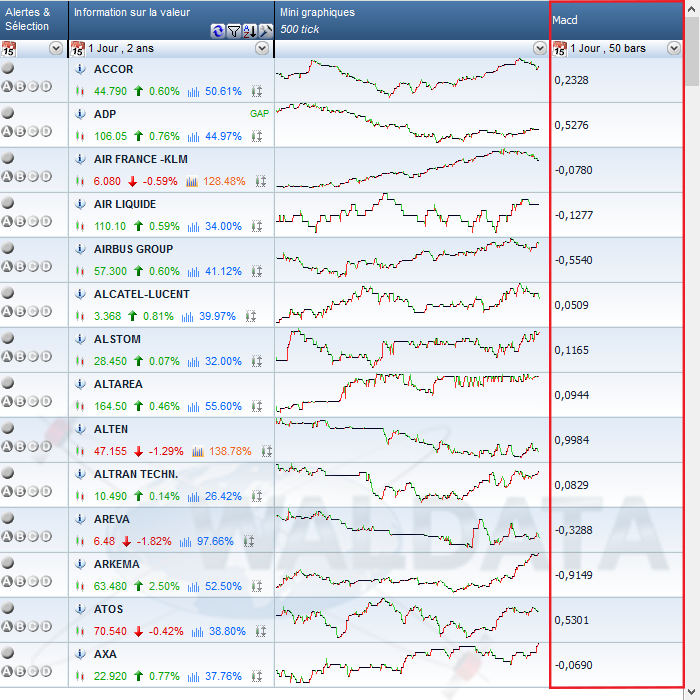
Task: Open the filter funnel icon
Action: 234,31
